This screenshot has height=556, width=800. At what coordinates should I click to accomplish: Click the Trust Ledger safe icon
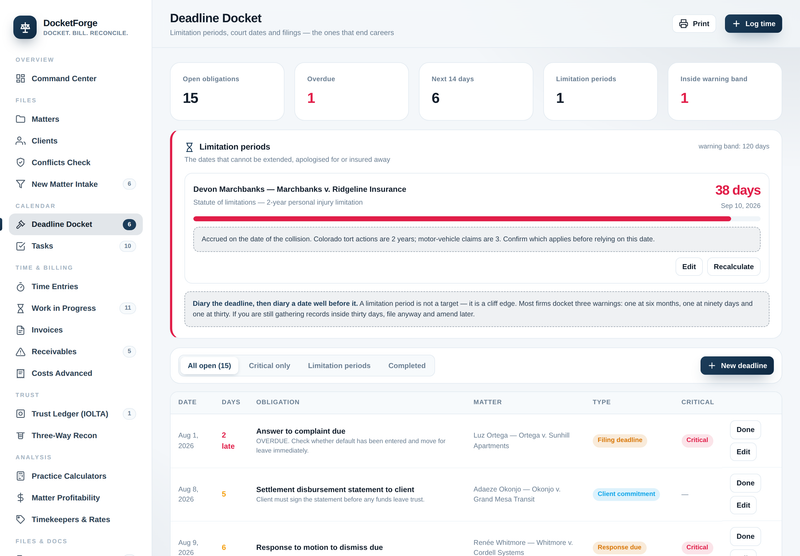click(20, 414)
